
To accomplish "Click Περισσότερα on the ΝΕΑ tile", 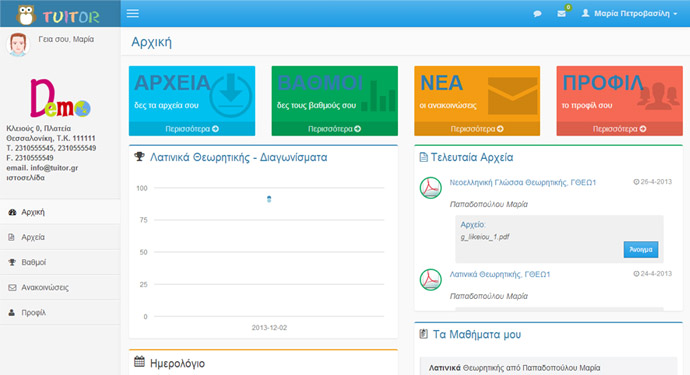I will (477, 129).
